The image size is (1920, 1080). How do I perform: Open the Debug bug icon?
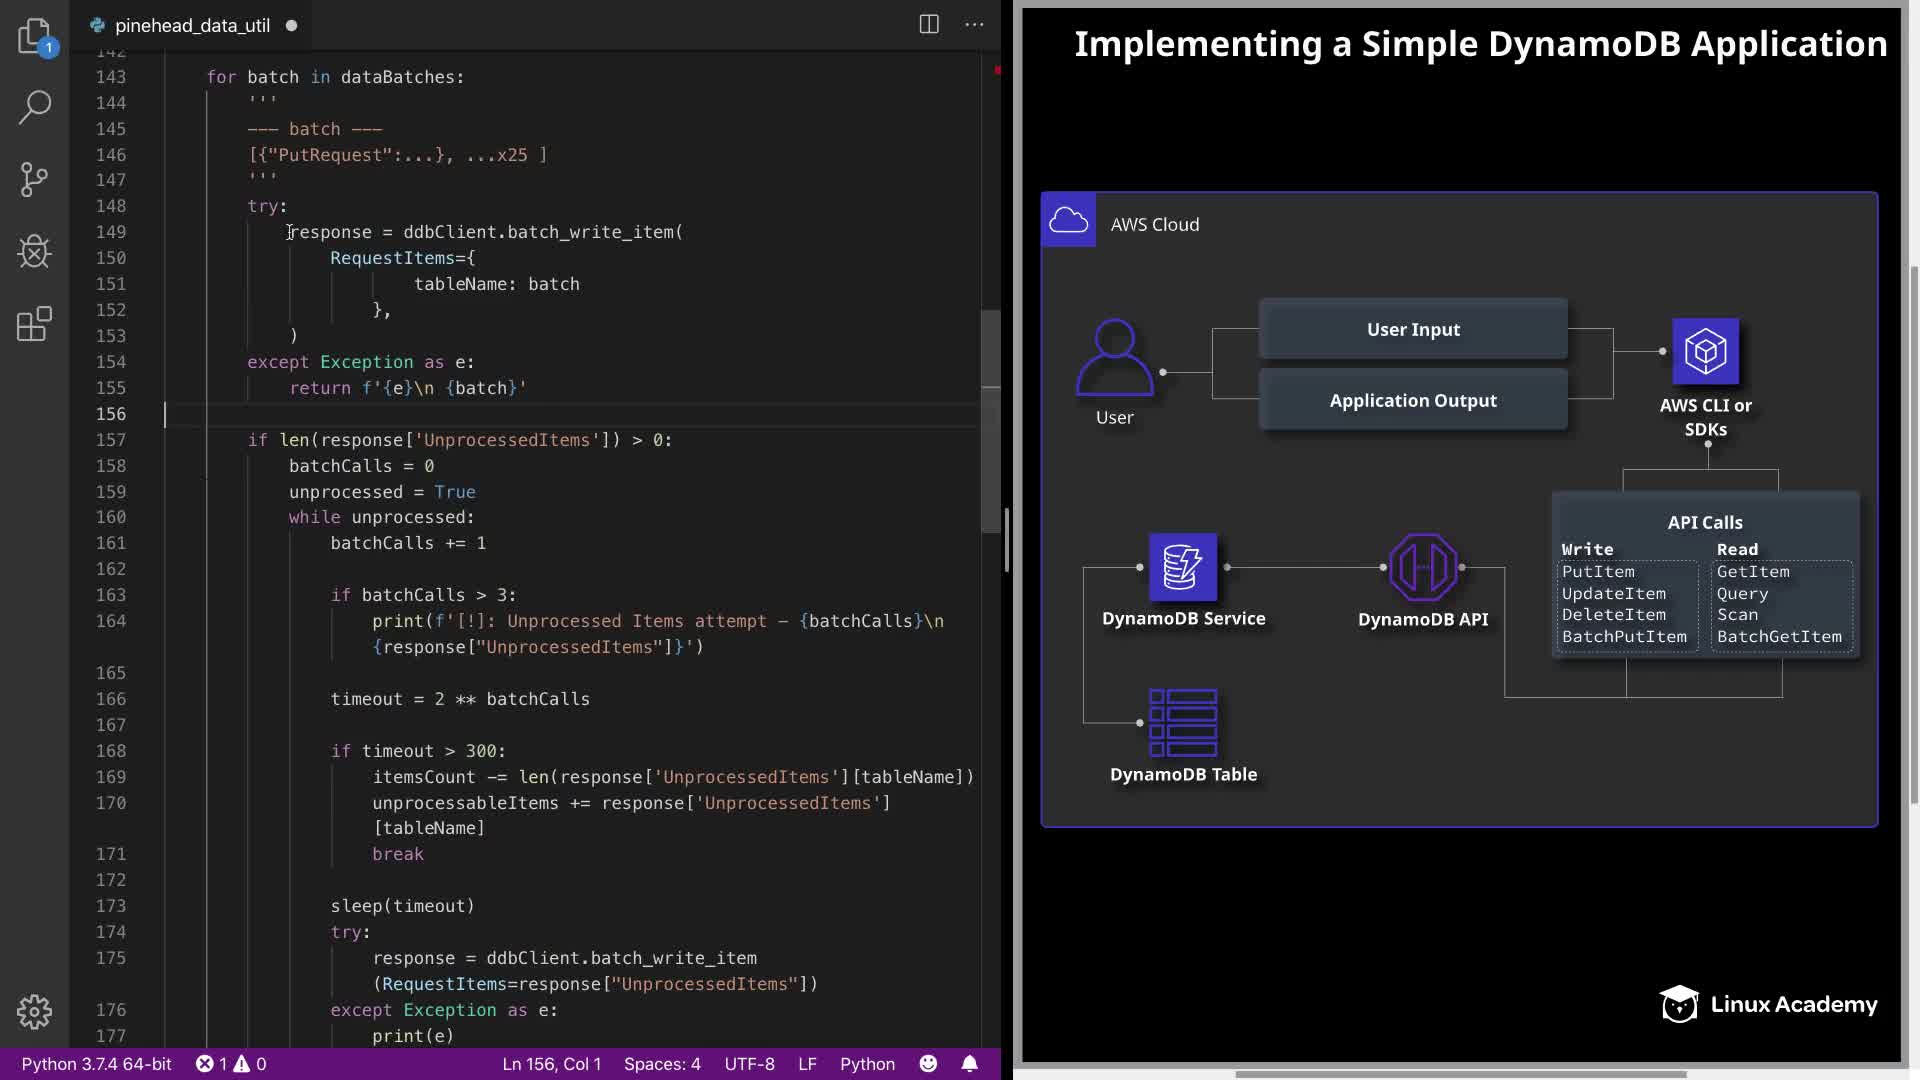(x=34, y=252)
